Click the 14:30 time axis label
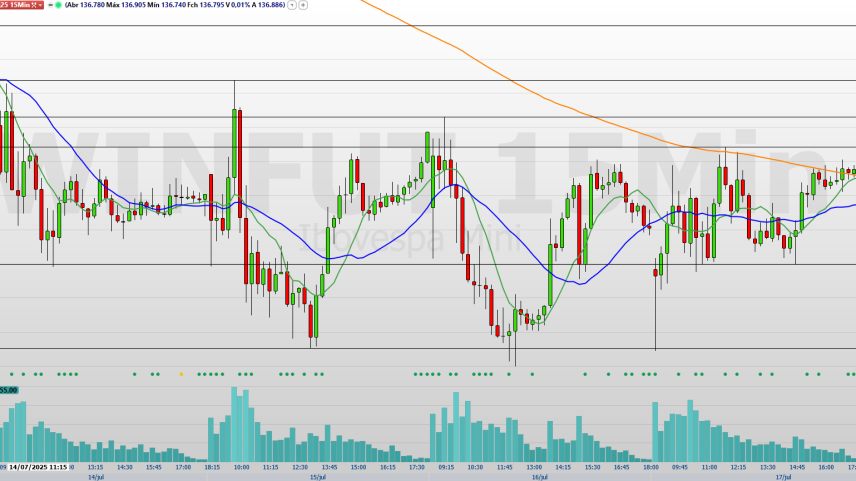This screenshot has height=481, width=856. tap(124, 467)
